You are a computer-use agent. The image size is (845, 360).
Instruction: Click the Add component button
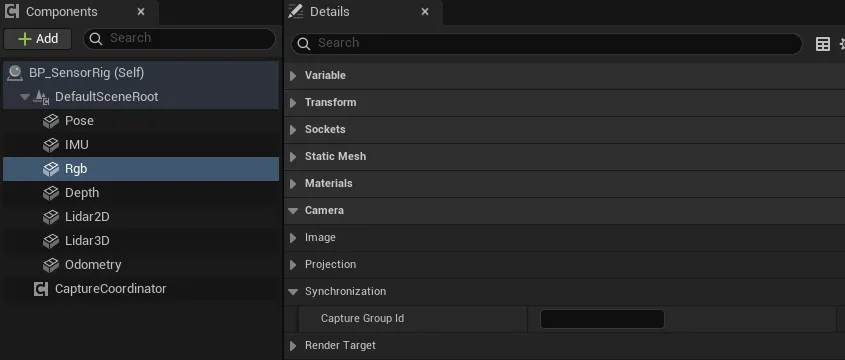(38, 39)
